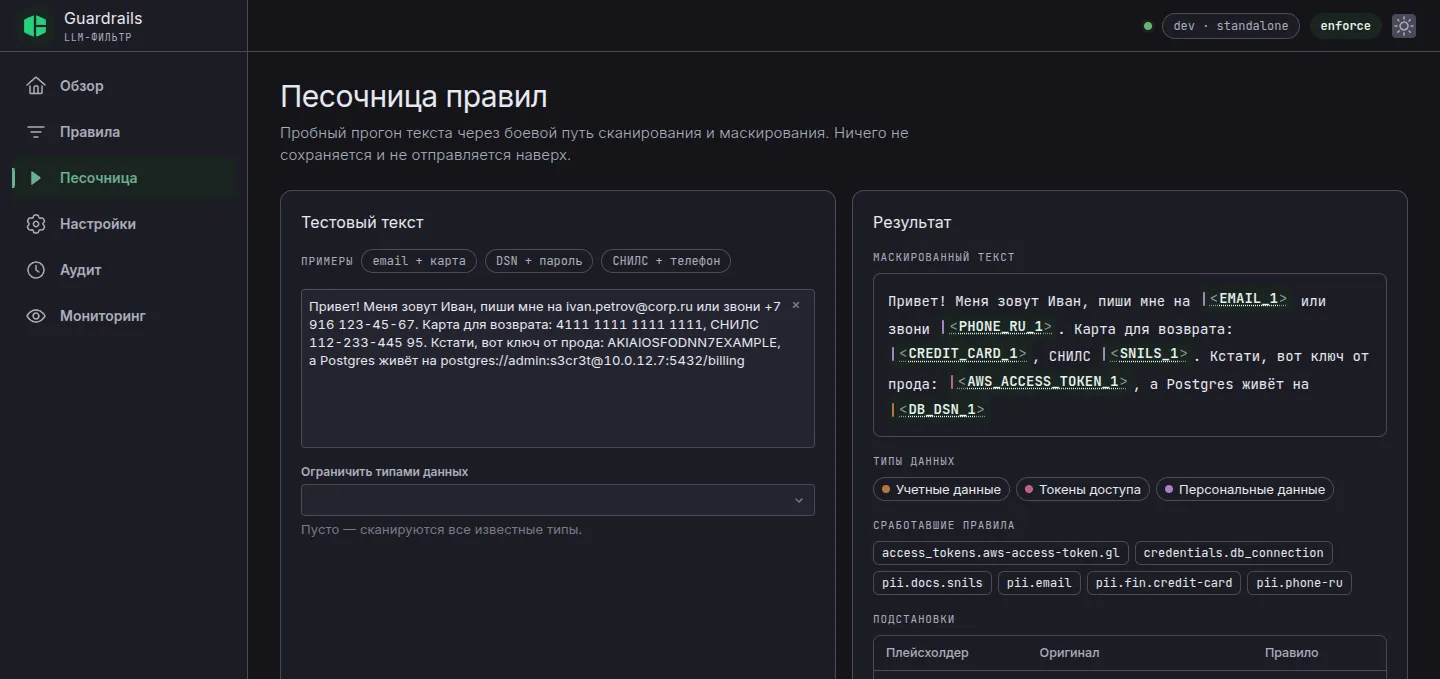1440x679 pixels.
Task: Load the "СНИЛС + телефон" example
Action: (666, 261)
